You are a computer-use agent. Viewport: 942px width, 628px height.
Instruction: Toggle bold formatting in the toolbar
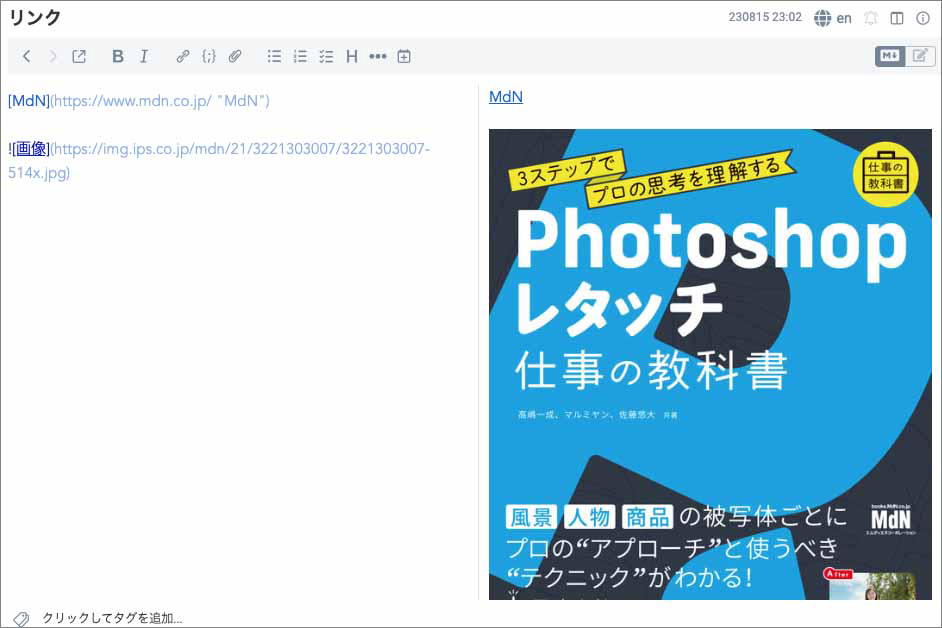(118, 56)
